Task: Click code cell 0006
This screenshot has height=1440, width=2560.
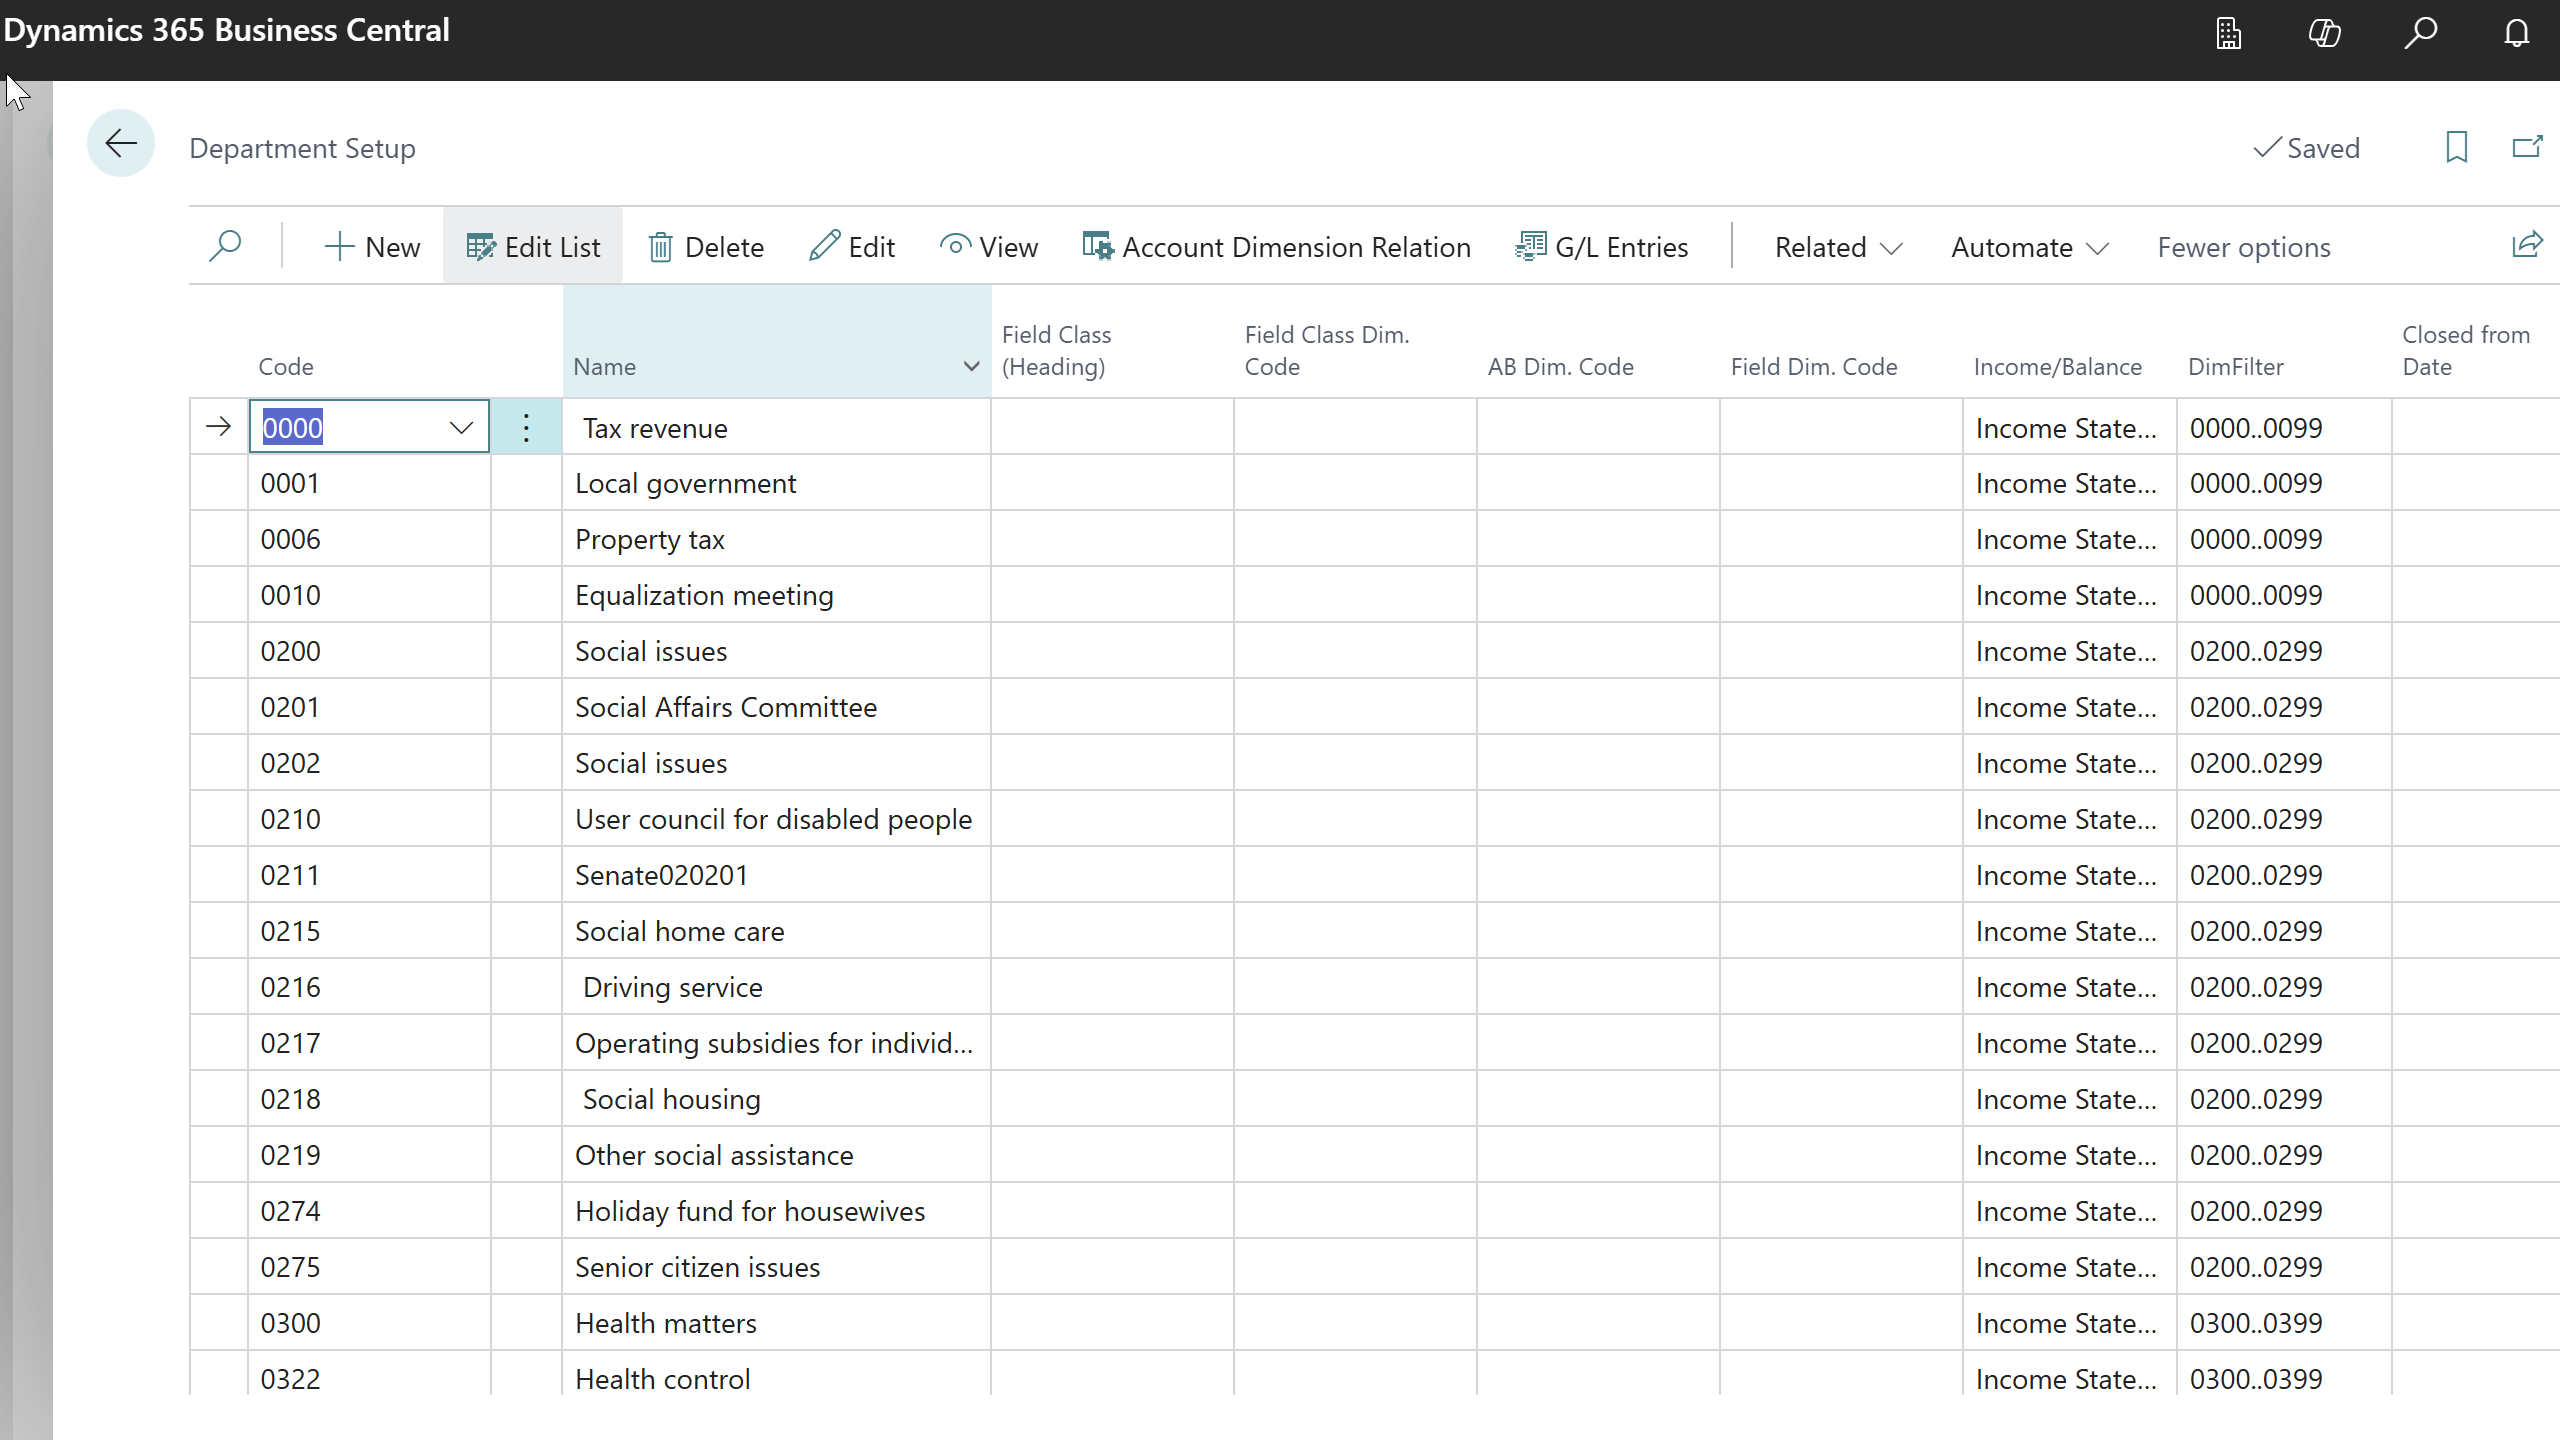Action: point(369,540)
